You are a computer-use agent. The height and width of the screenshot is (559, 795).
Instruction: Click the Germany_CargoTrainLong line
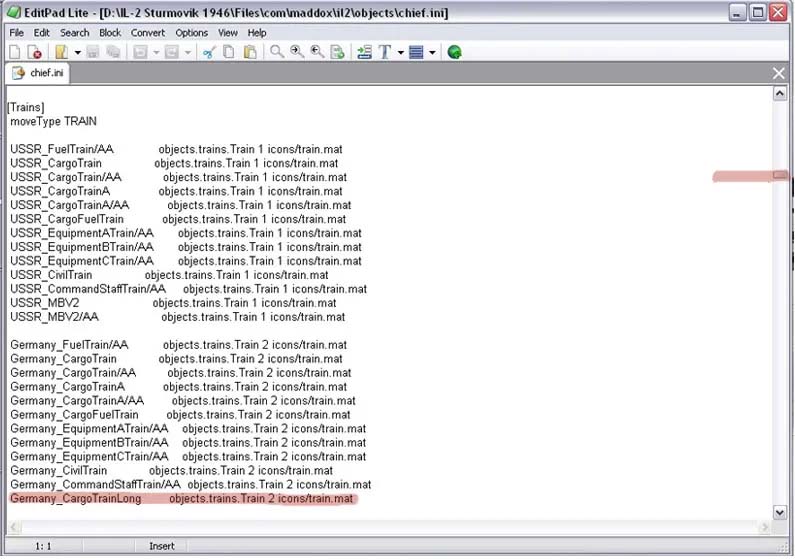182,498
